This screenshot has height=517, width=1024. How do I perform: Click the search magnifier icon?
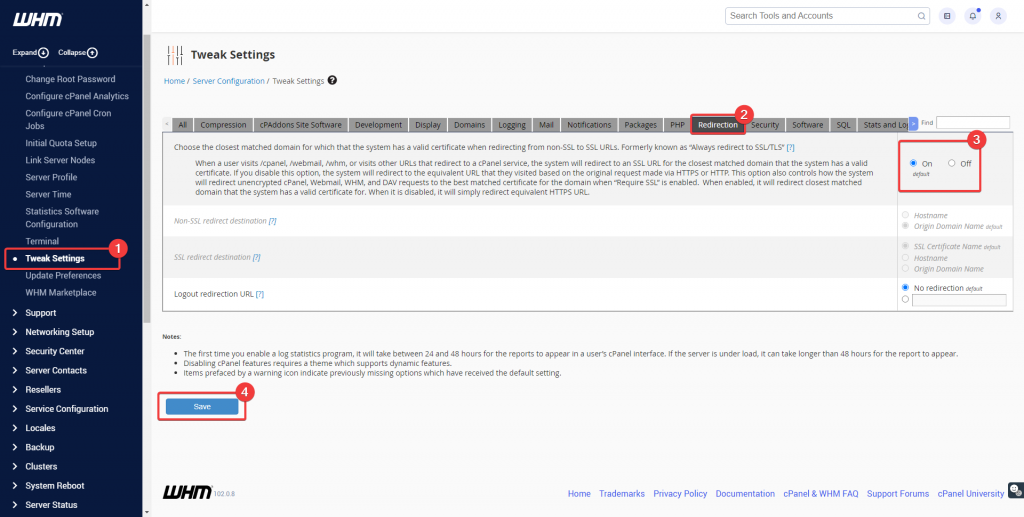[x=921, y=16]
